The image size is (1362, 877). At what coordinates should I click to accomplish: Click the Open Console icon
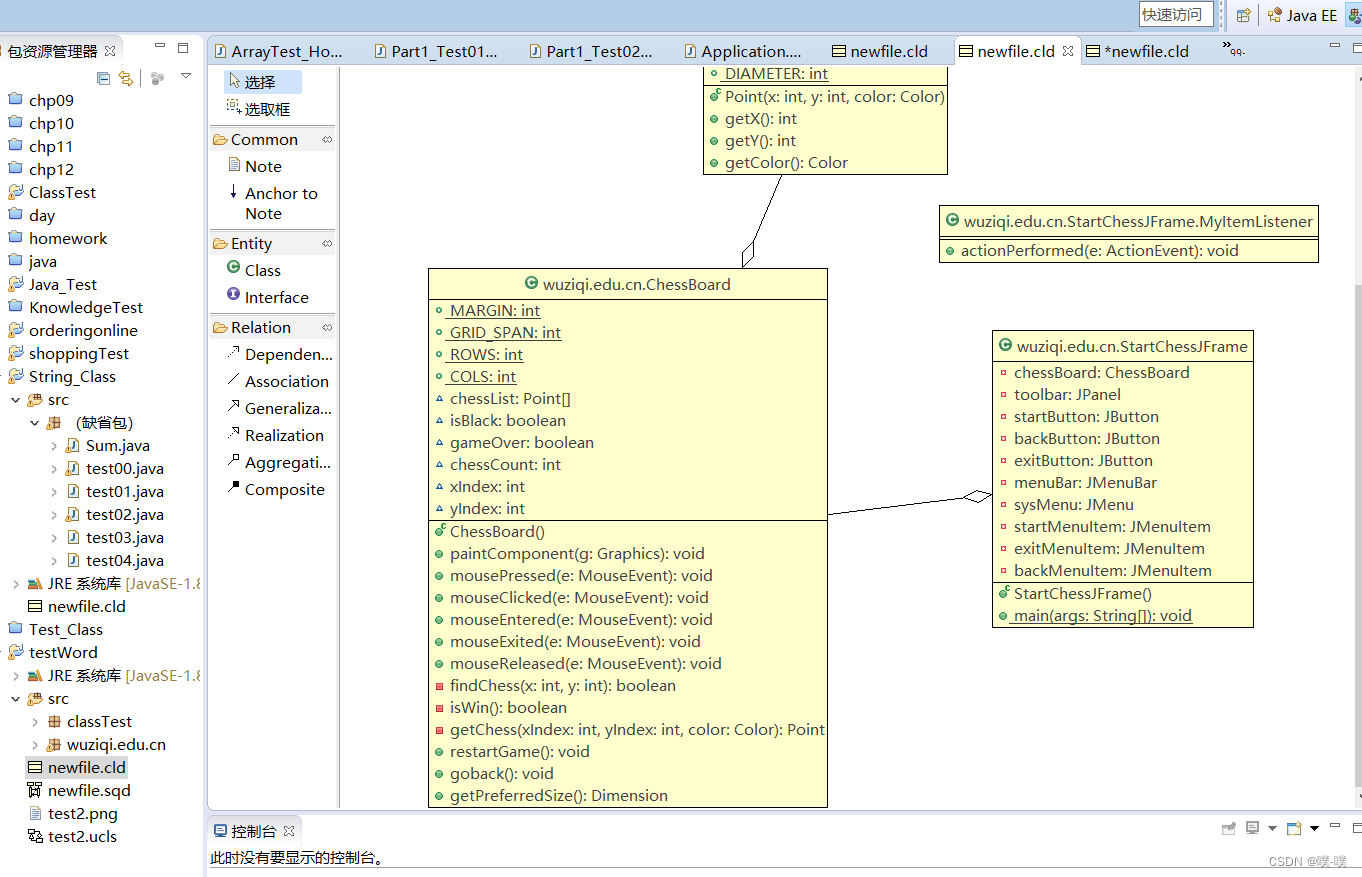[x=1294, y=829]
